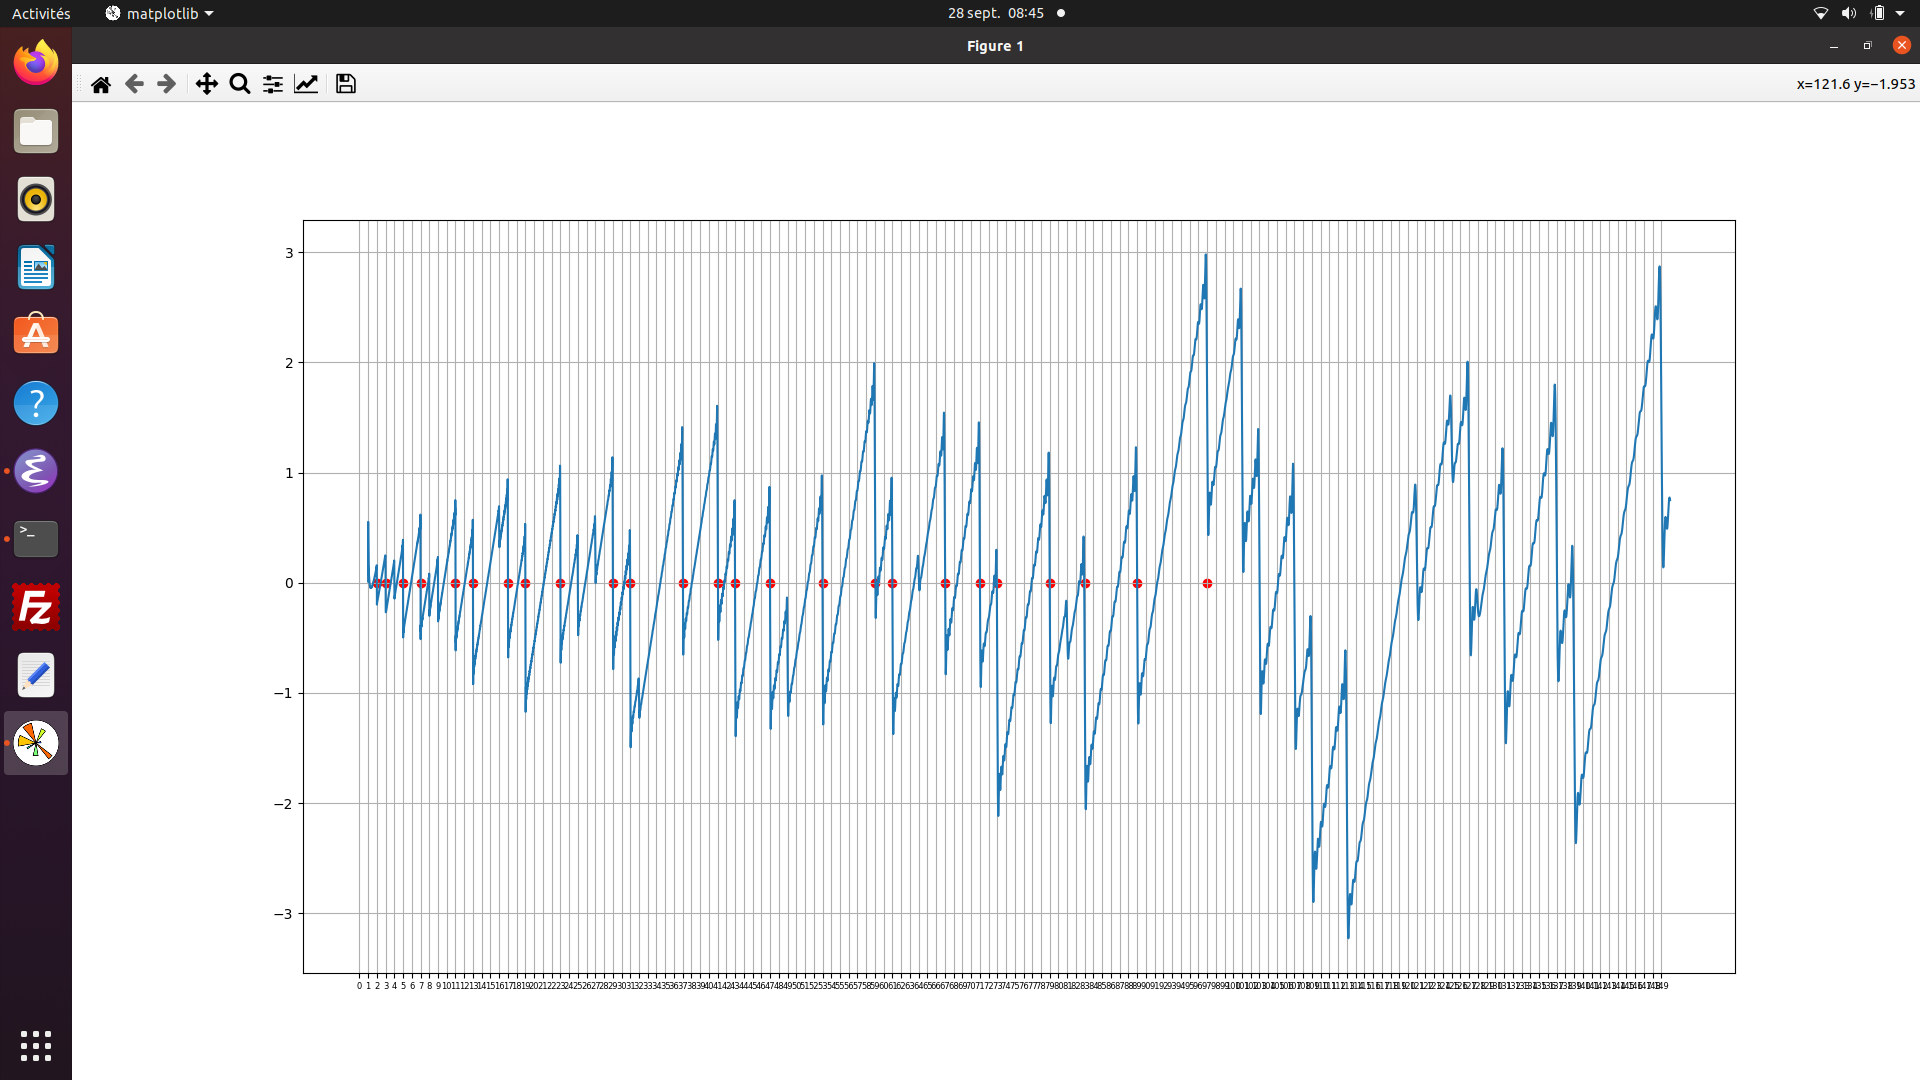The width and height of the screenshot is (1920, 1080).
Task: Toggle the Zoom to rectangle tool
Action: pyautogui.click(x=239, y=84)
